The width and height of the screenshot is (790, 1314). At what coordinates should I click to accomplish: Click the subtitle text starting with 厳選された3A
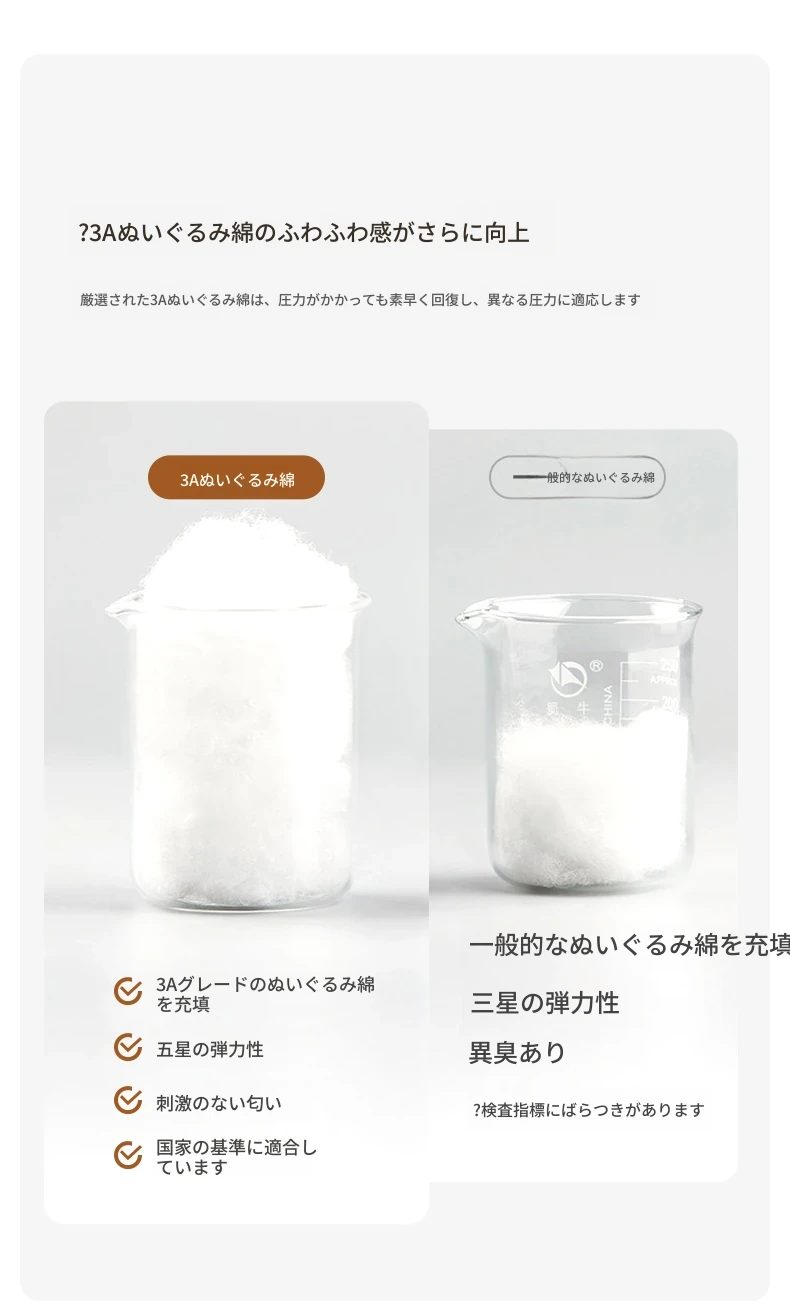point(360,299)
